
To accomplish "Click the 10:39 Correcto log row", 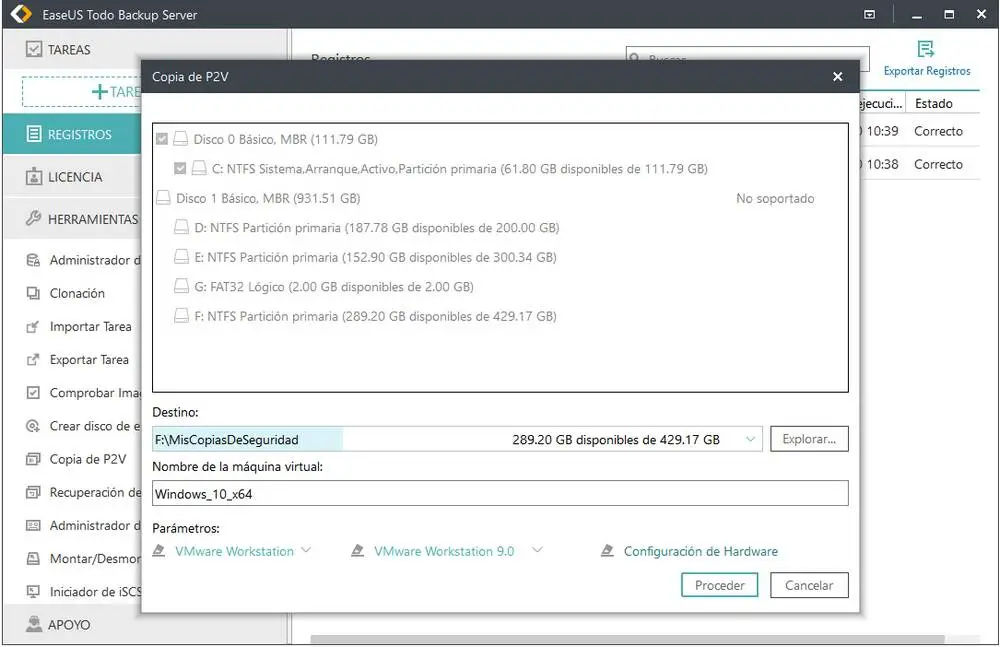I will [918, 131].
